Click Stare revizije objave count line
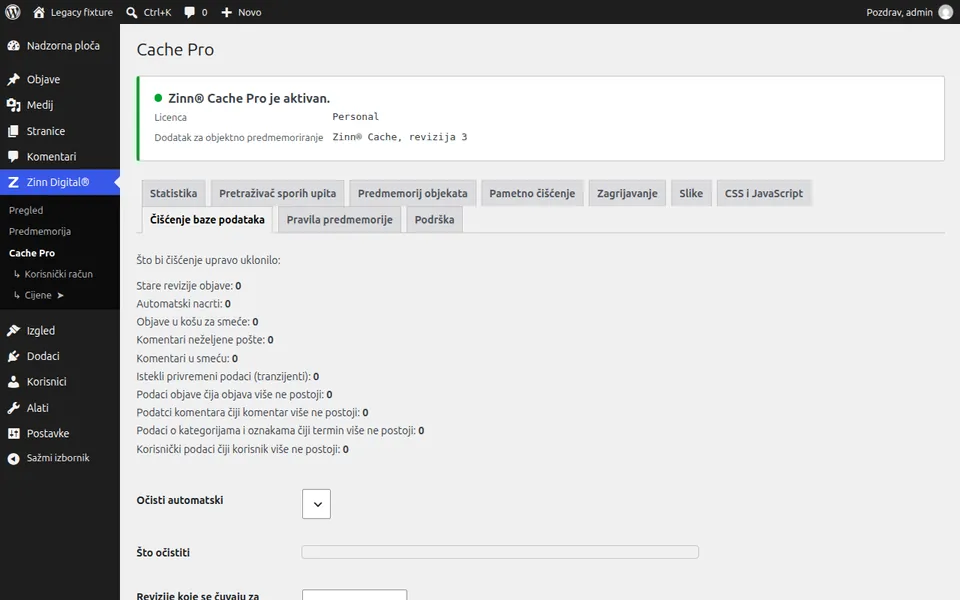 point(189,286)
